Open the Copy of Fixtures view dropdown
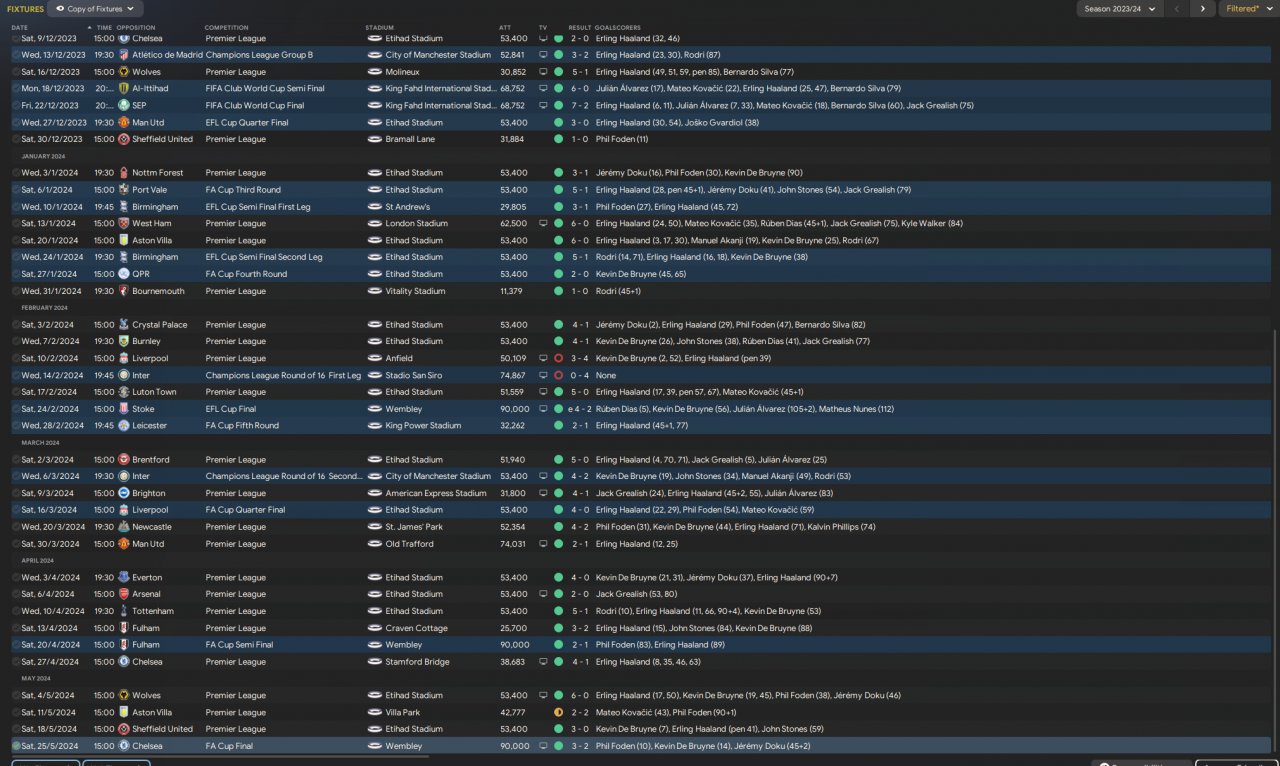 click(x=94, y=9)
